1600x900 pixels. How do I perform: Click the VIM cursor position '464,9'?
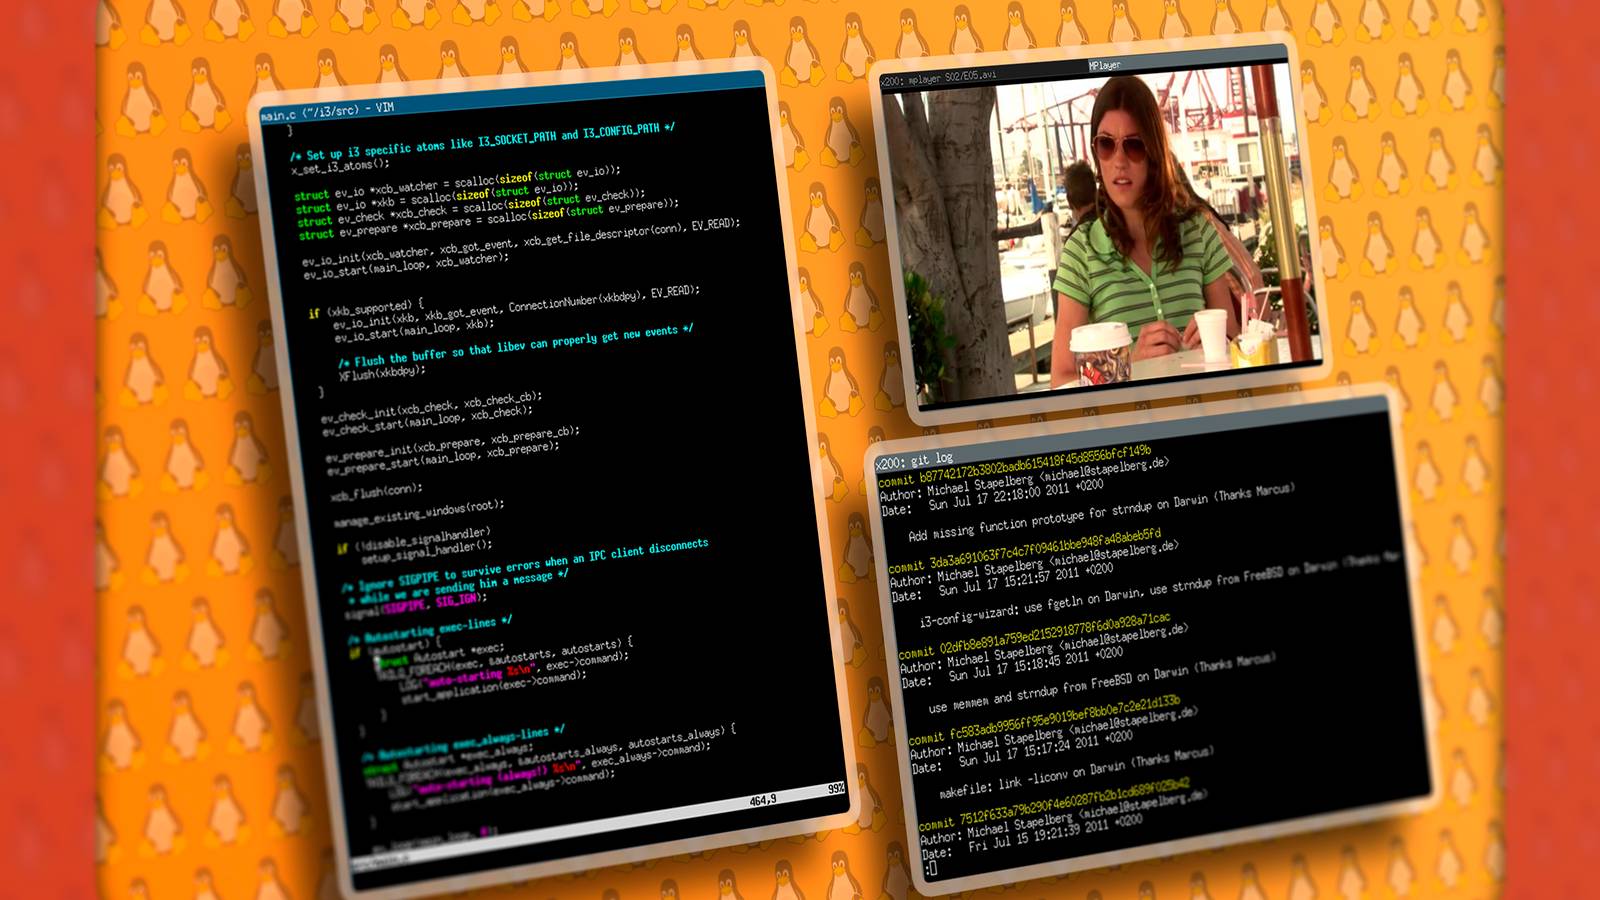[763, 800]
